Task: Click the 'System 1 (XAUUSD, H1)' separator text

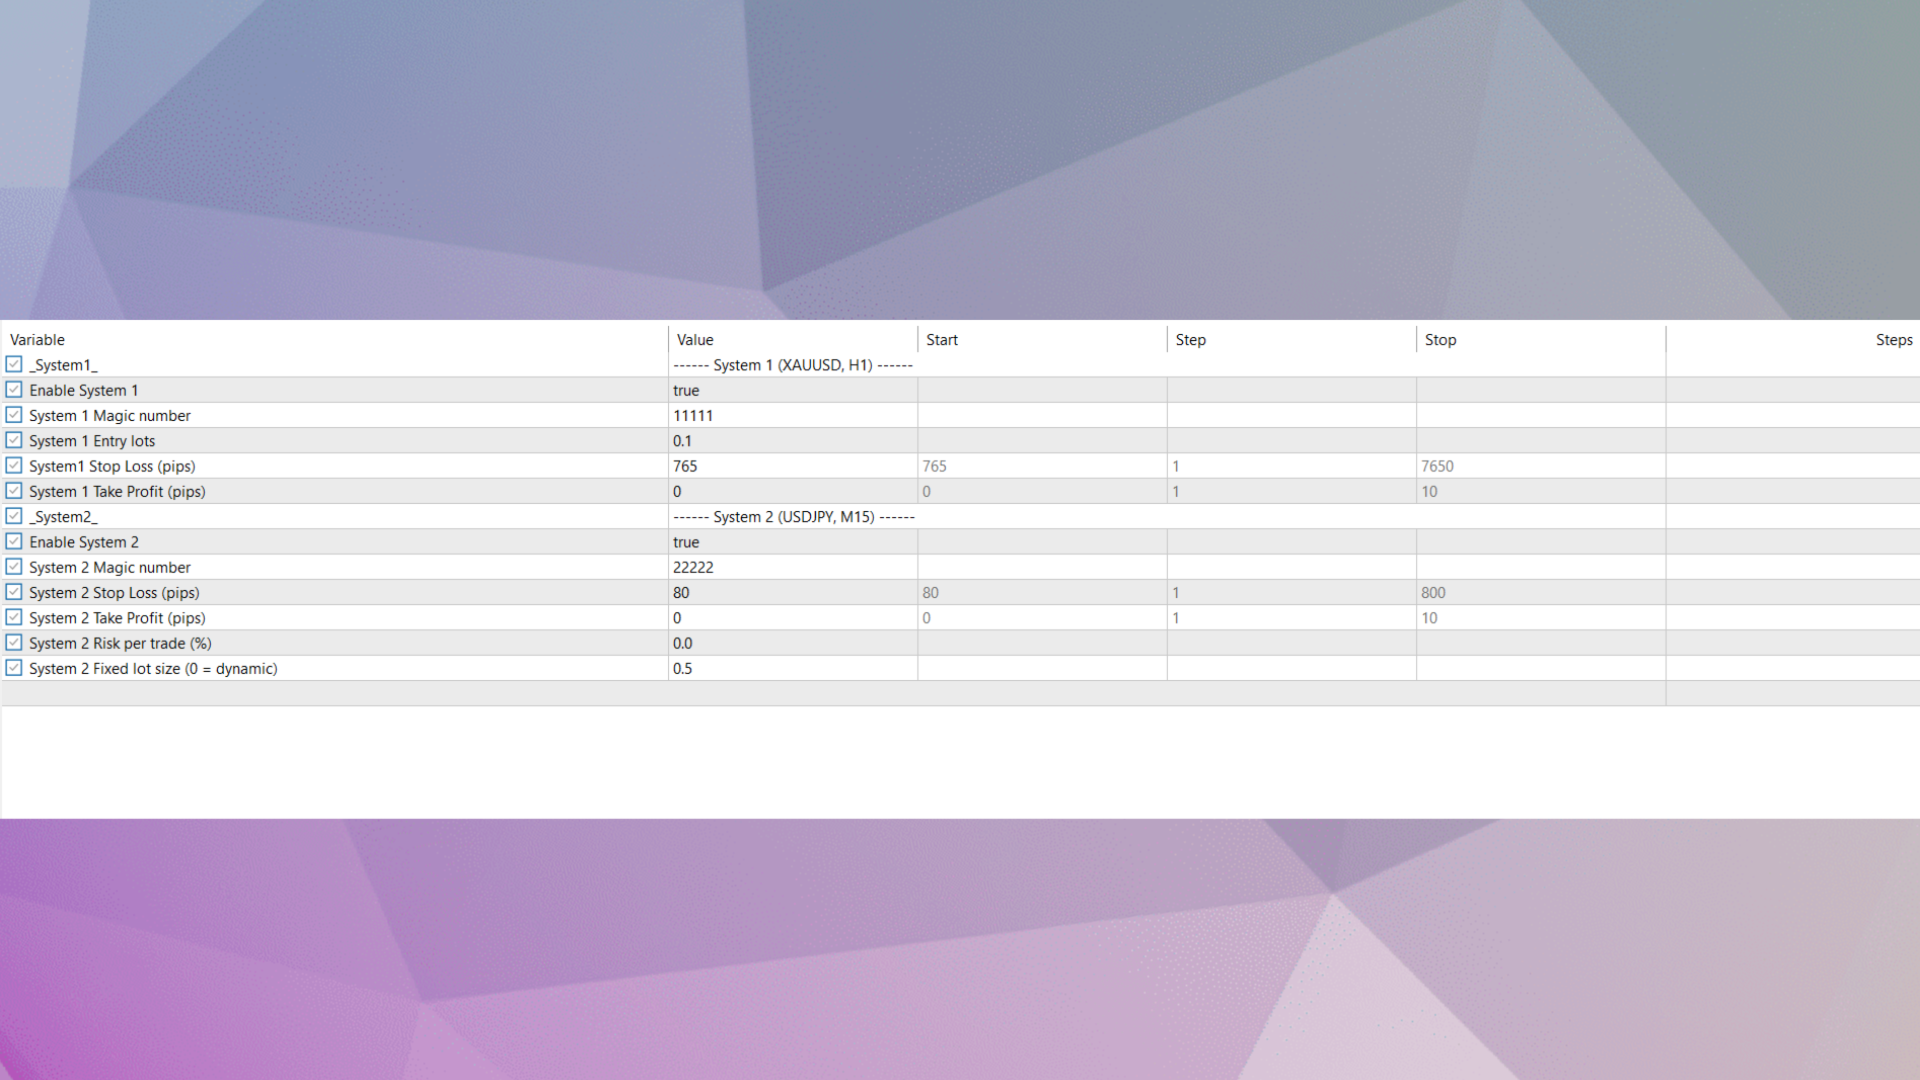Action: pyautogui.click(x=793, y=365)
